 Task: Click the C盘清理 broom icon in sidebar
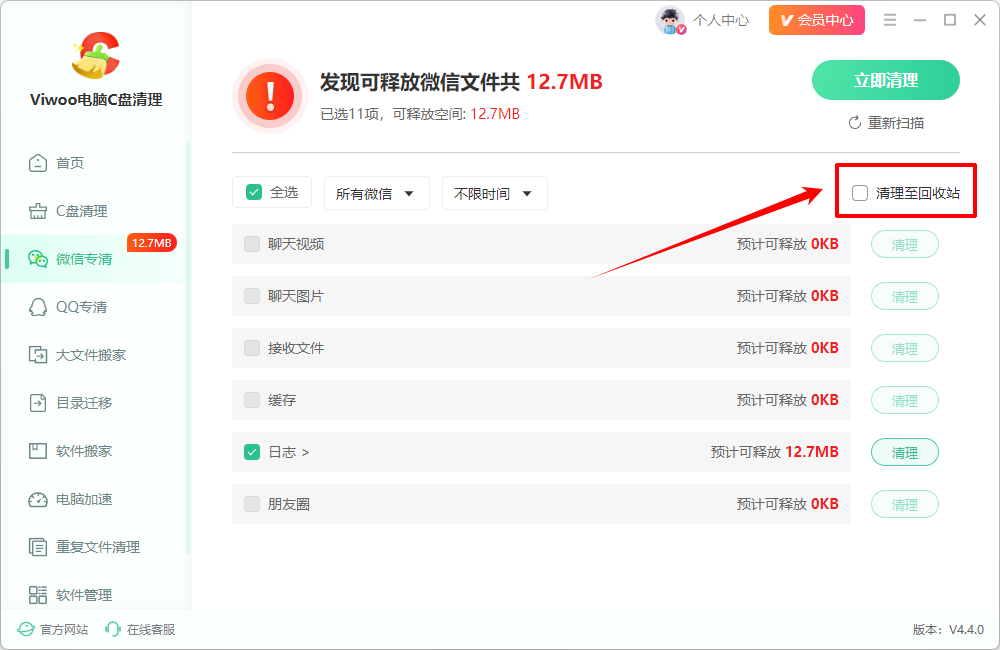pos(38,211)
